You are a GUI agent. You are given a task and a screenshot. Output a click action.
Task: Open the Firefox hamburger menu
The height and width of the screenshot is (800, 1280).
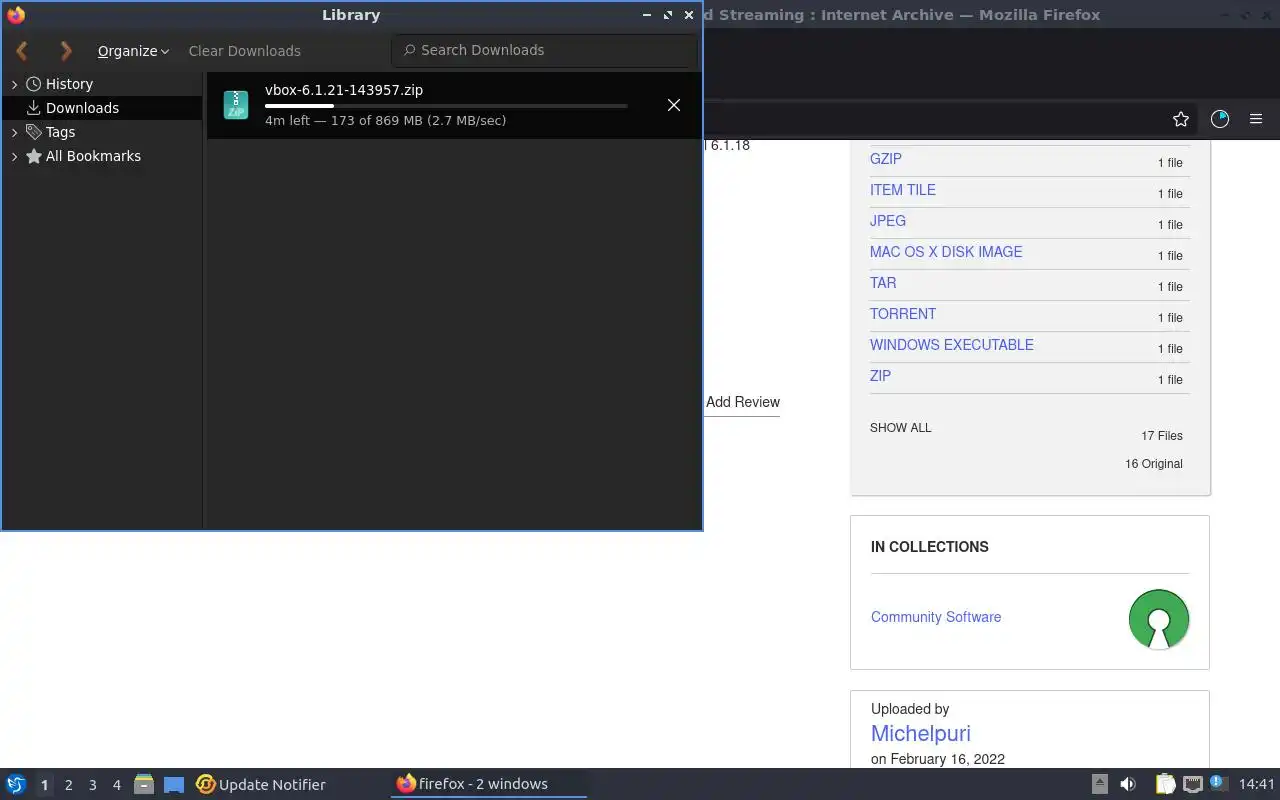[1256, 119]
